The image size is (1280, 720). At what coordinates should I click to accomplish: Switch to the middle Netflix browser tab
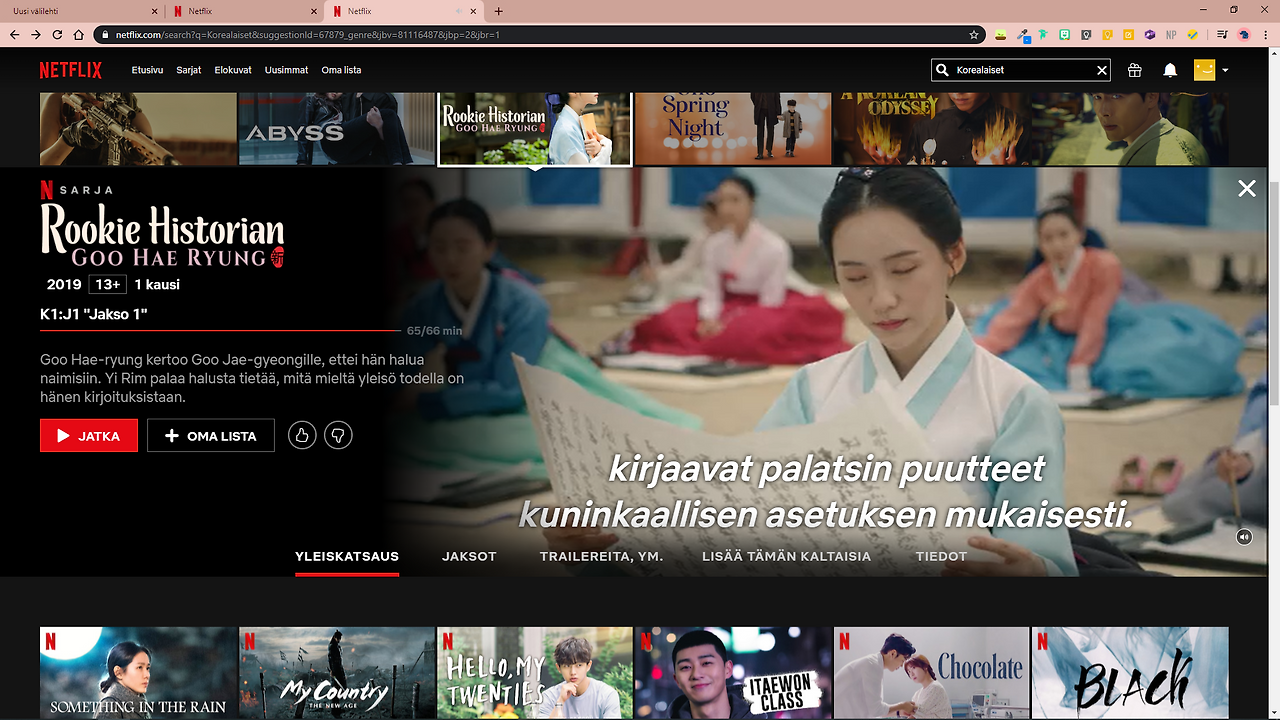click(x=244, y=11)
